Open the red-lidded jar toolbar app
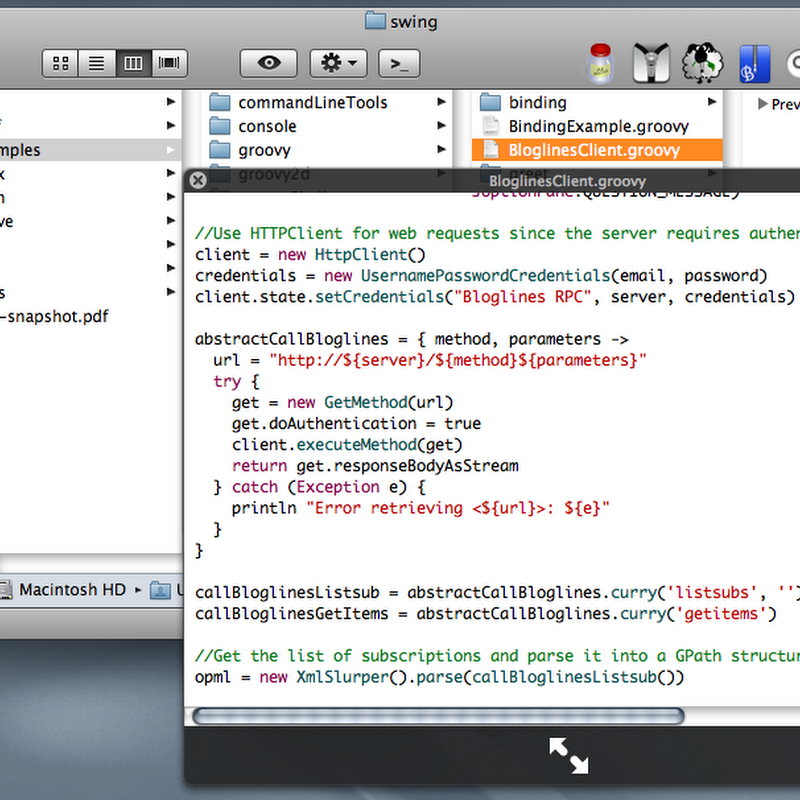 [601, 63]
